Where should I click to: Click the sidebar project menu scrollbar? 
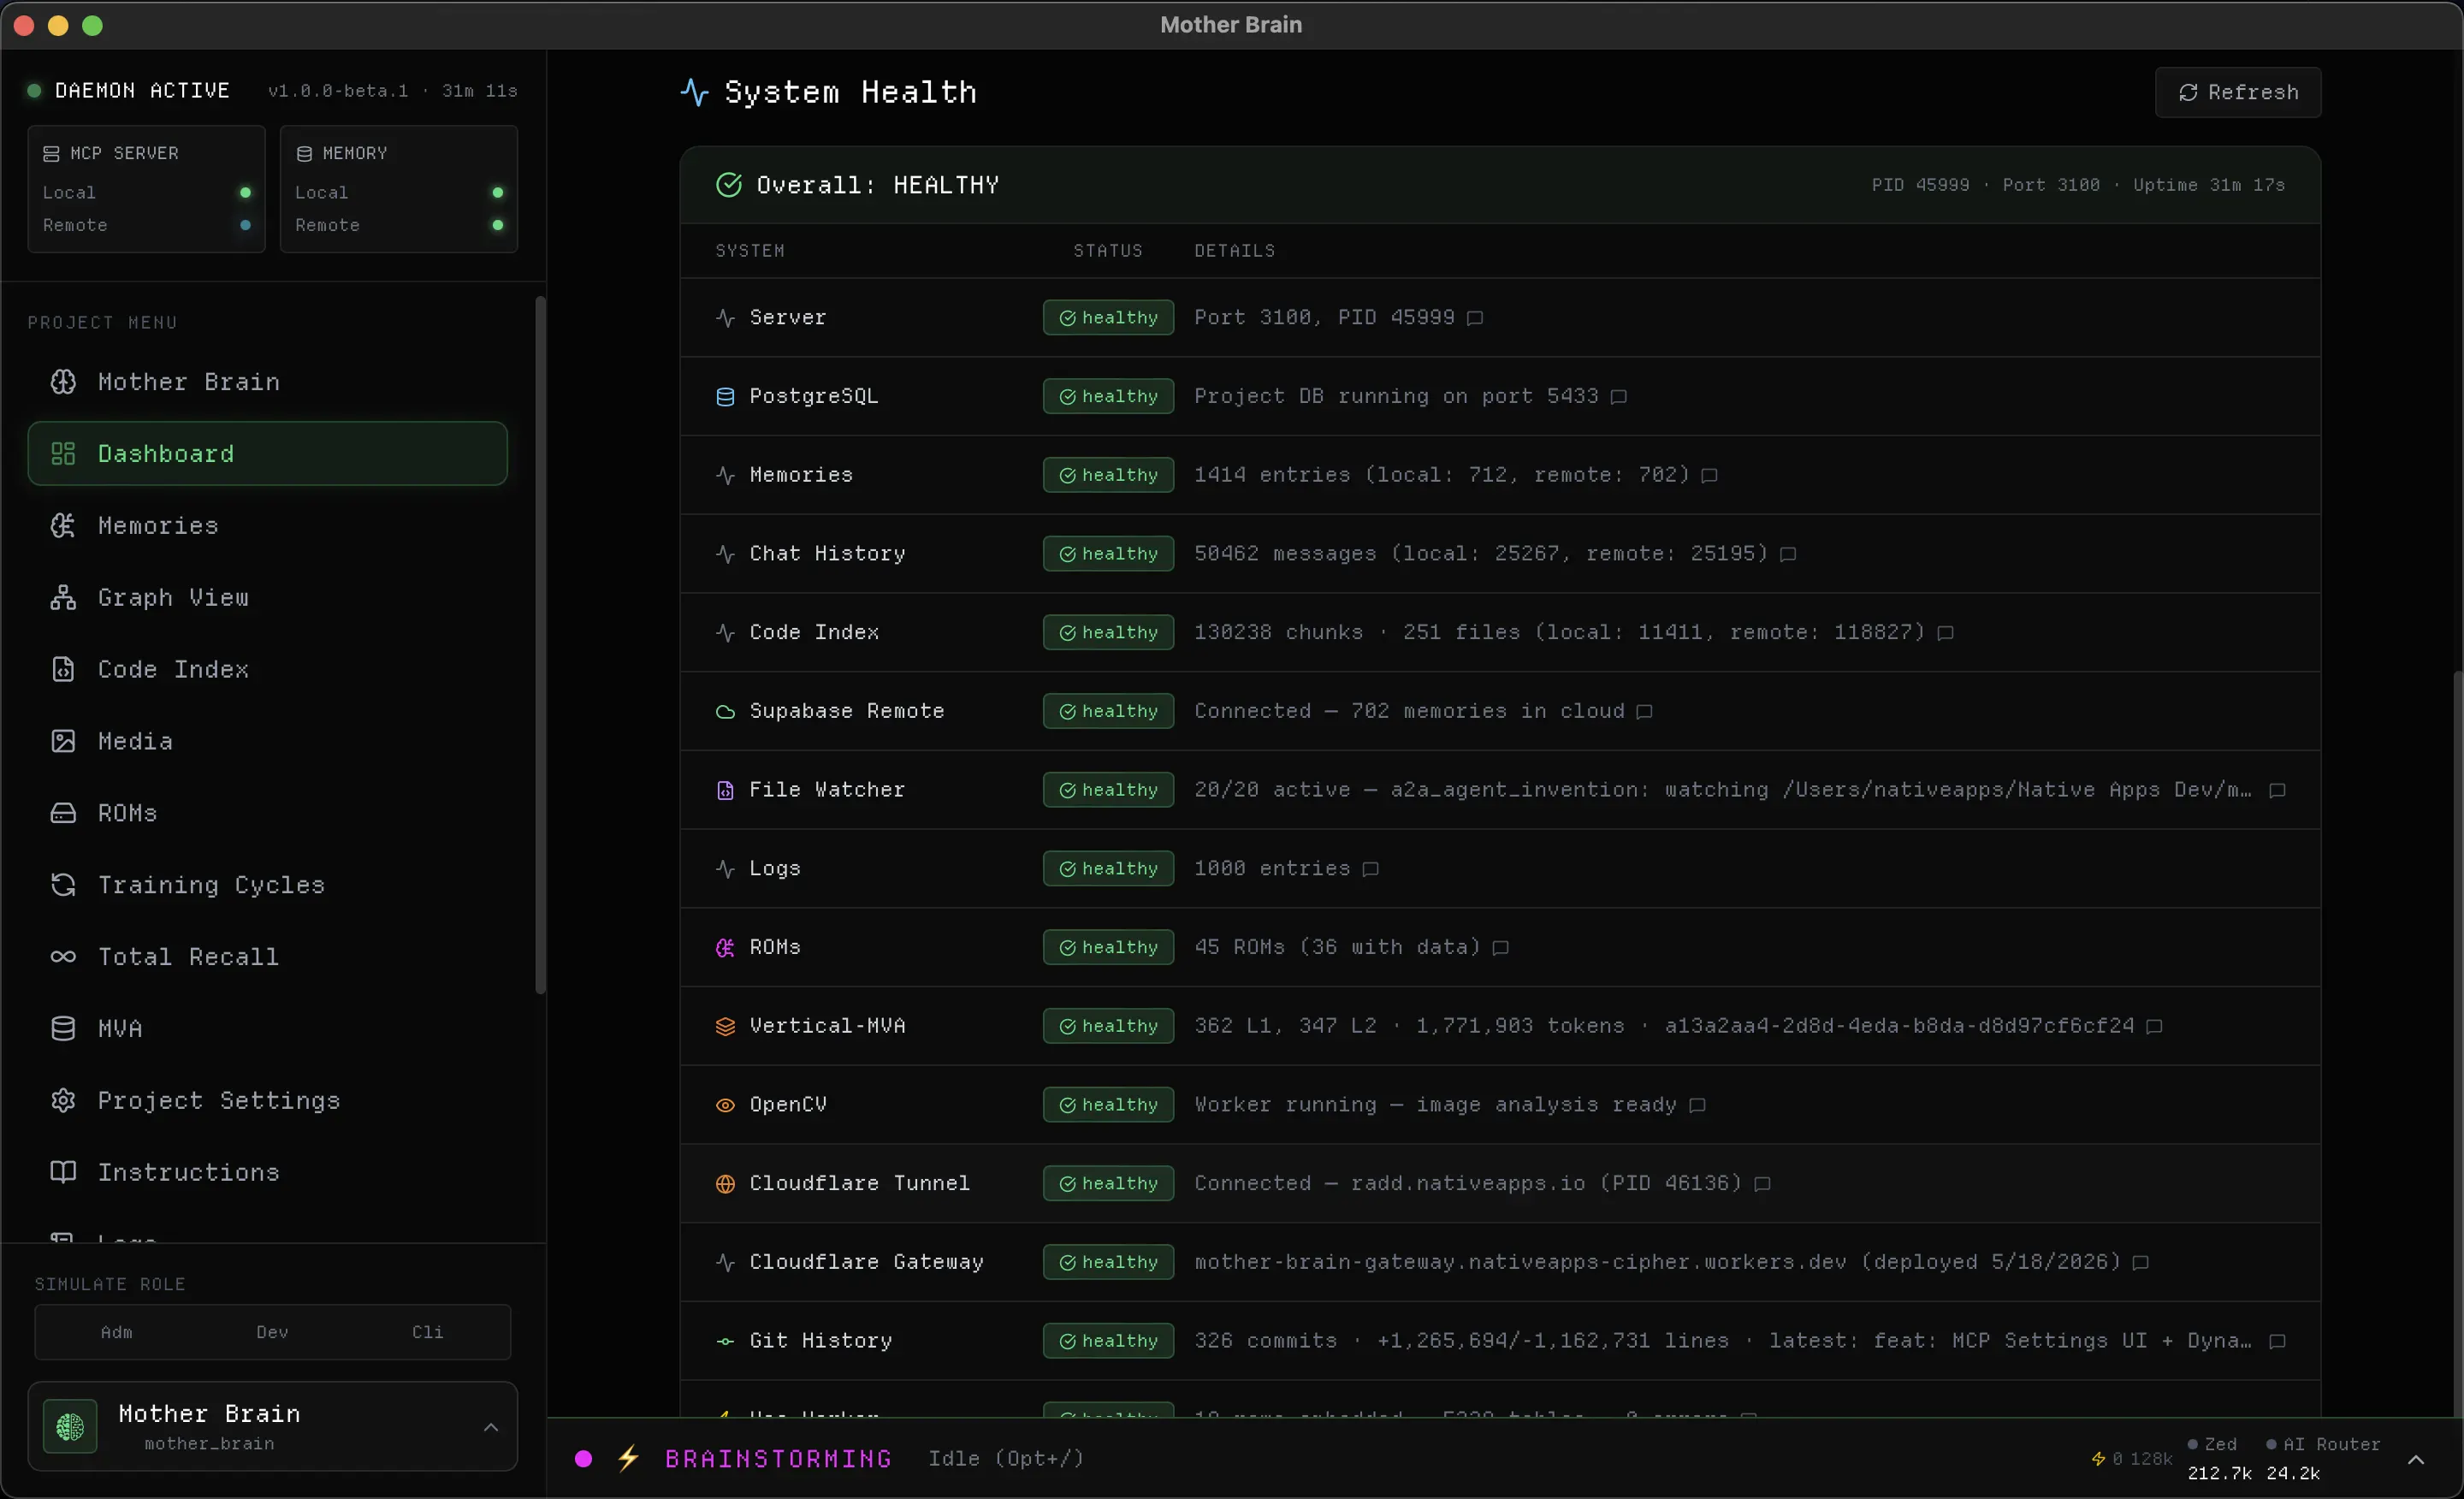tap(541, 645)
